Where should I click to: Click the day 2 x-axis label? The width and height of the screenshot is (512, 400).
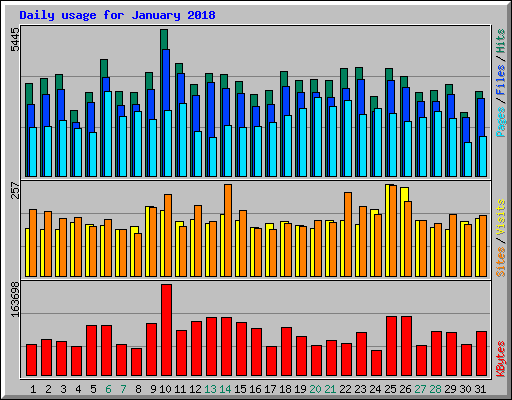[48, 389]
